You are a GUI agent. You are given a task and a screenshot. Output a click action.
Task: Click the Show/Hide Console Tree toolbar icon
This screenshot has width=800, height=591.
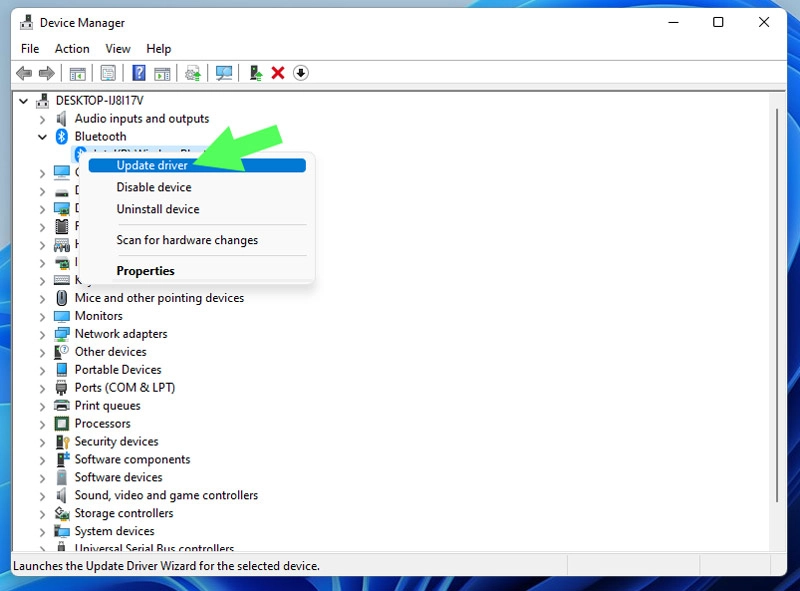point(78,73)
